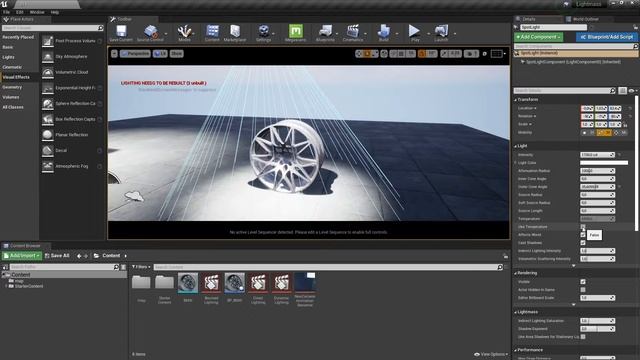Image resolution: width=640 pixels, height=360 pixels.
Task: Open the Modes toolbar icon
Action: 184,32
